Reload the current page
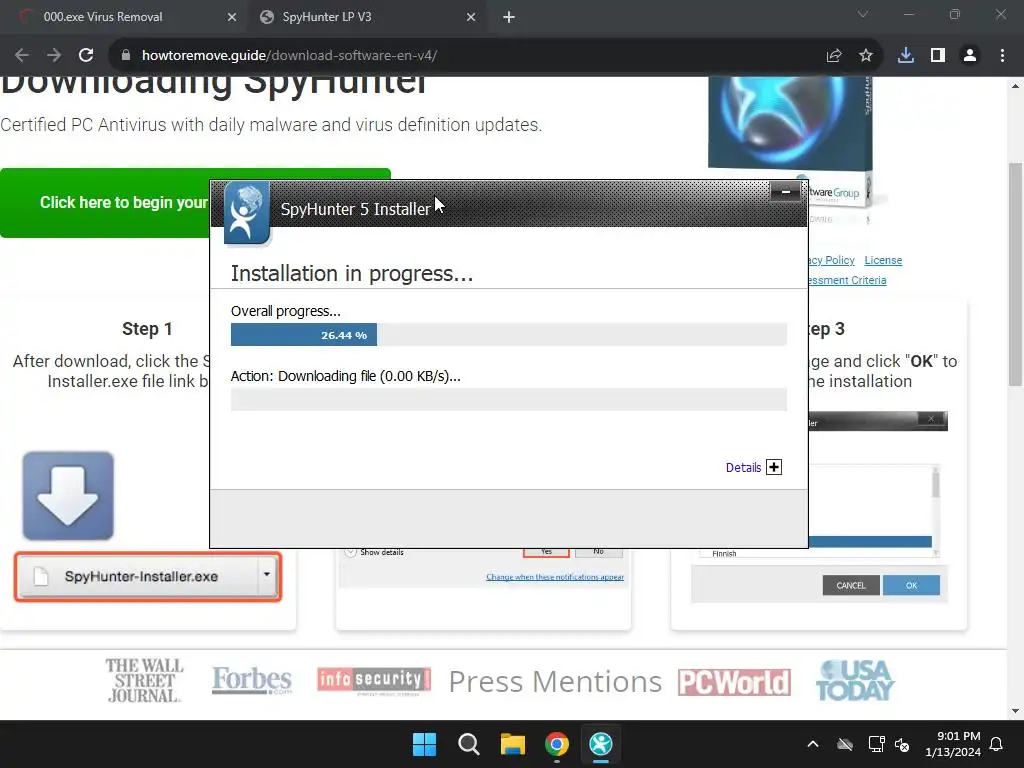Screen dimensions: 1024x768 tap(86, 56)
